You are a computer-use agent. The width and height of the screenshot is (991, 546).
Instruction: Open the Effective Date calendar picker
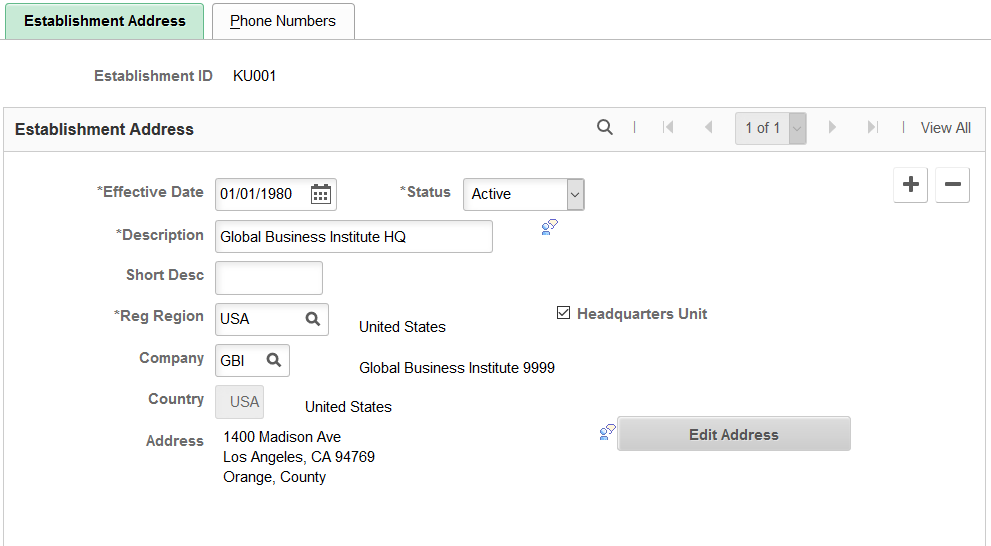point(320,194)
